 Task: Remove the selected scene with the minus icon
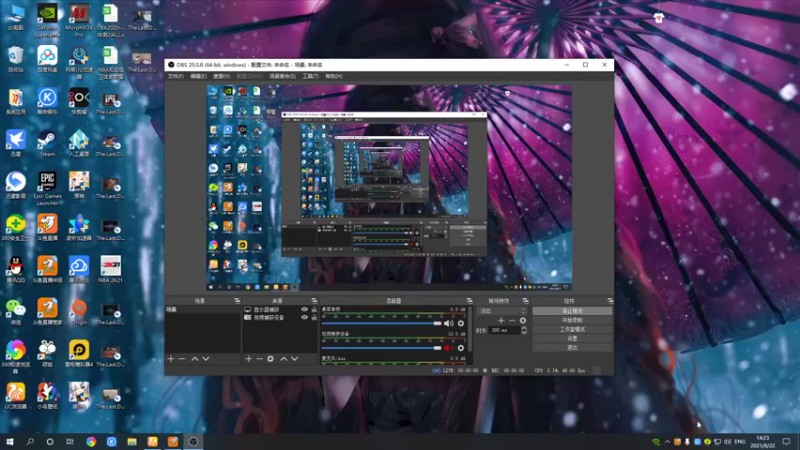coord(182,359)
